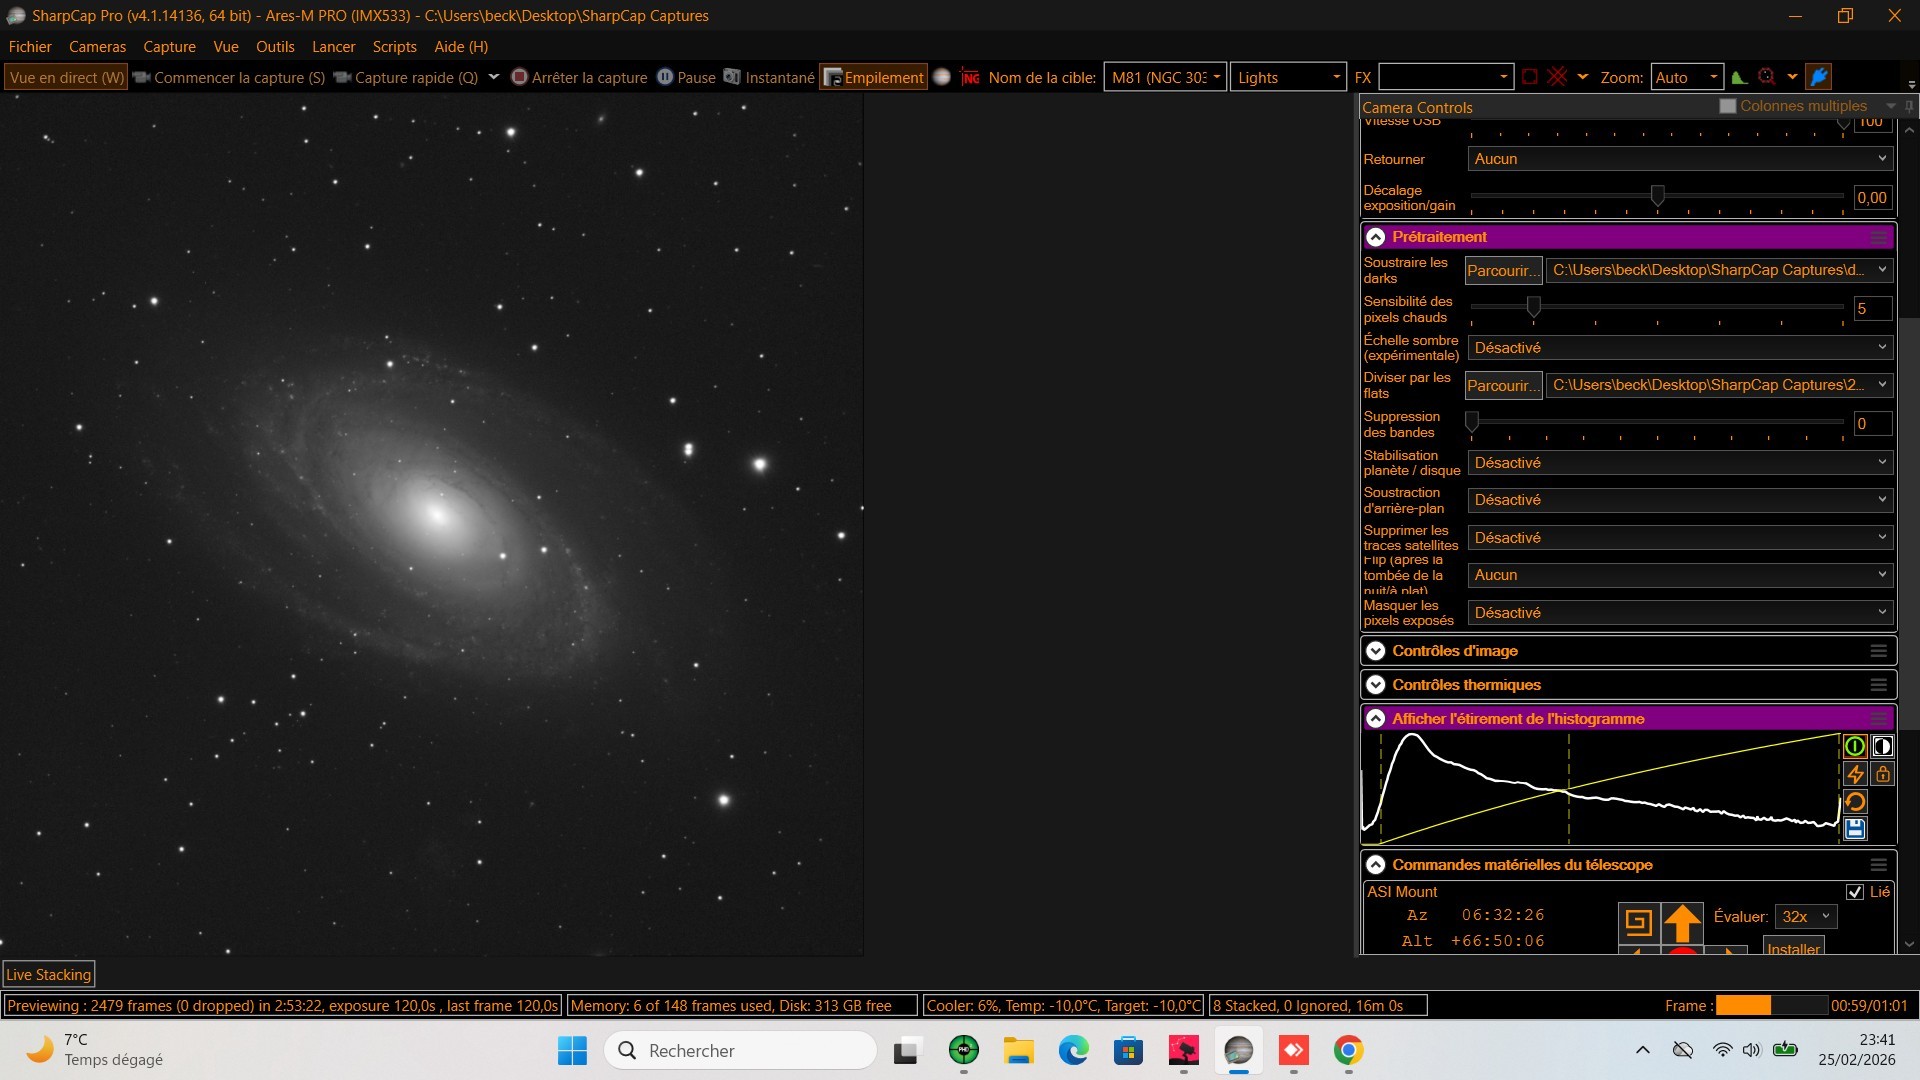Image resolution: width=1920 pixels, height=1080 pixels.
Task: Collapse Commandes matérielles du télescope section
Action: coord(1375,865)
